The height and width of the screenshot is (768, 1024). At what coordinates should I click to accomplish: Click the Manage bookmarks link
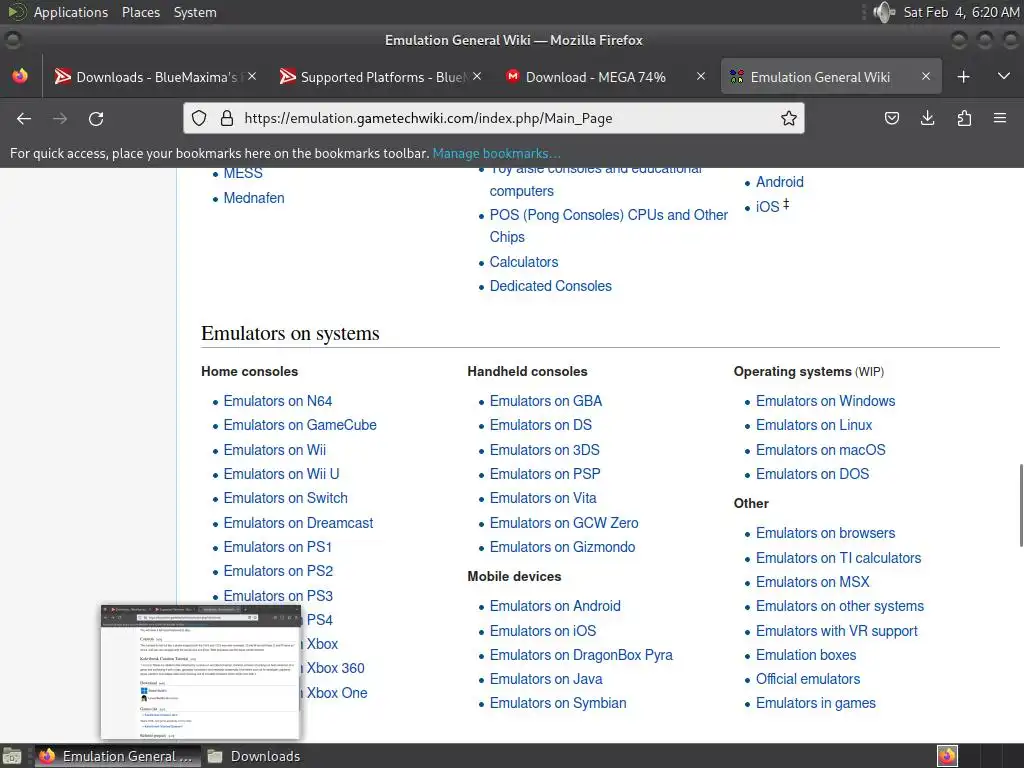(x=496, y=153)
